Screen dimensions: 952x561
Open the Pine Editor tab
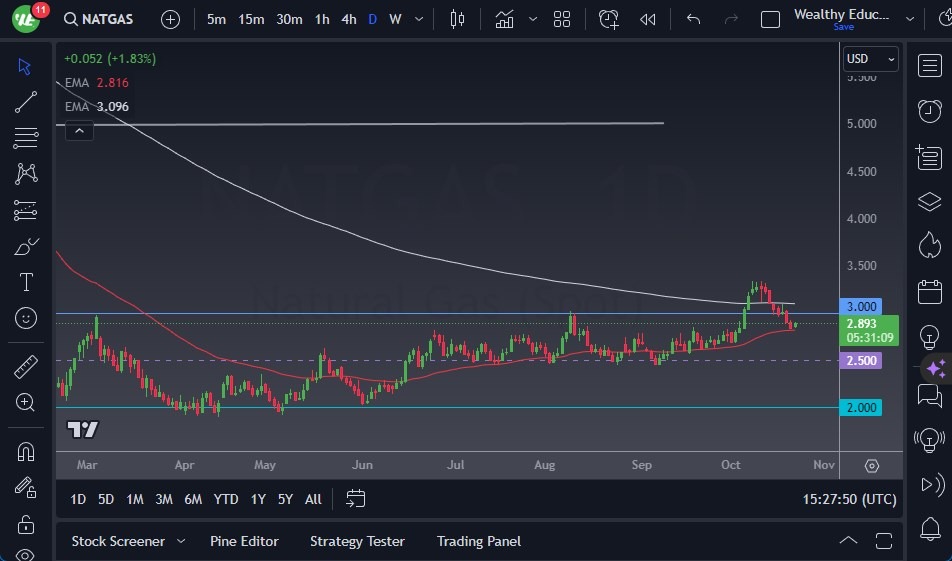[x=244, y=541]
